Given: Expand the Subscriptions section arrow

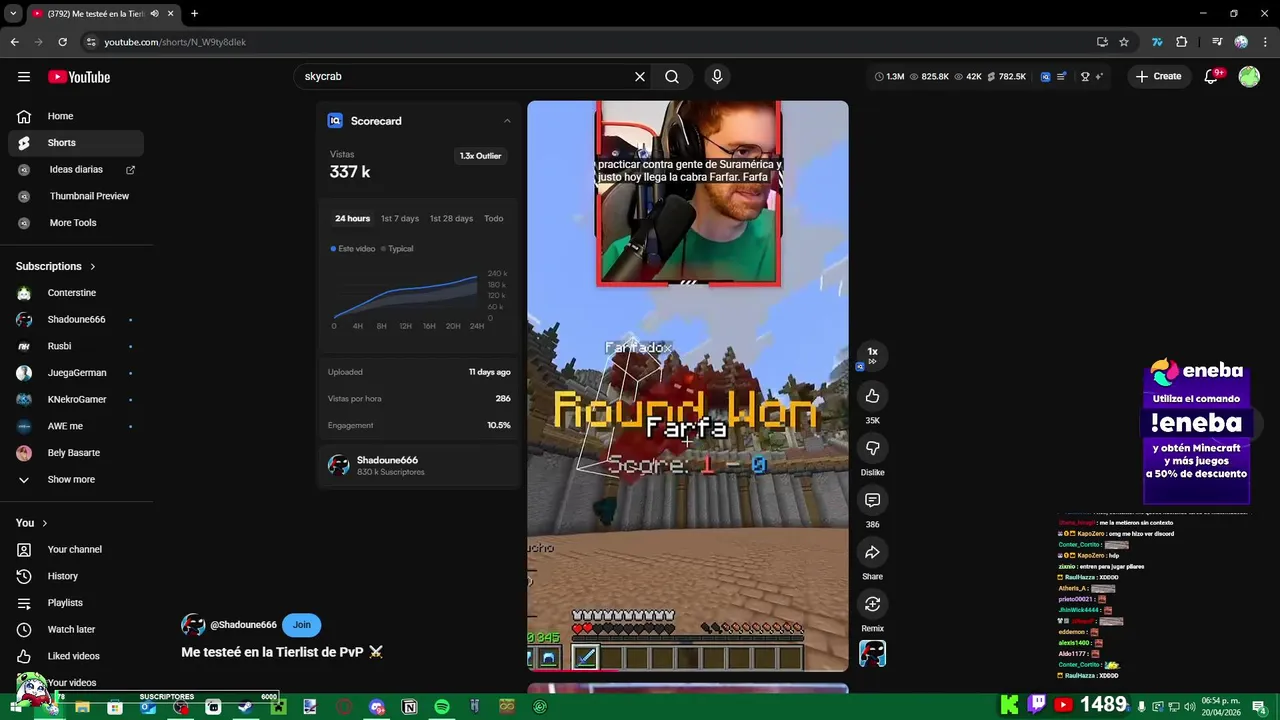Looking at the screenshot, I should 93,267.
